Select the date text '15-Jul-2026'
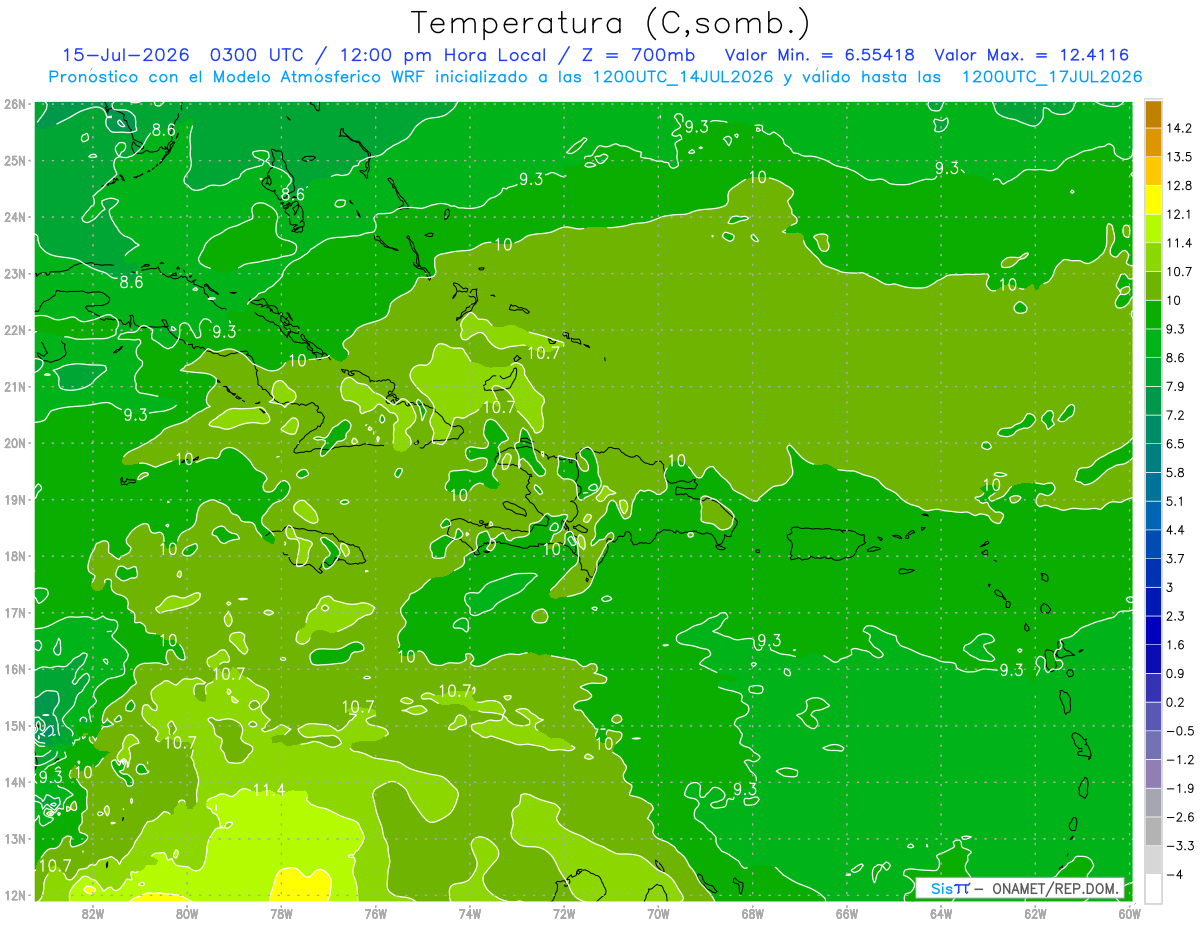 pyautogui.click(x=127, y=55)
